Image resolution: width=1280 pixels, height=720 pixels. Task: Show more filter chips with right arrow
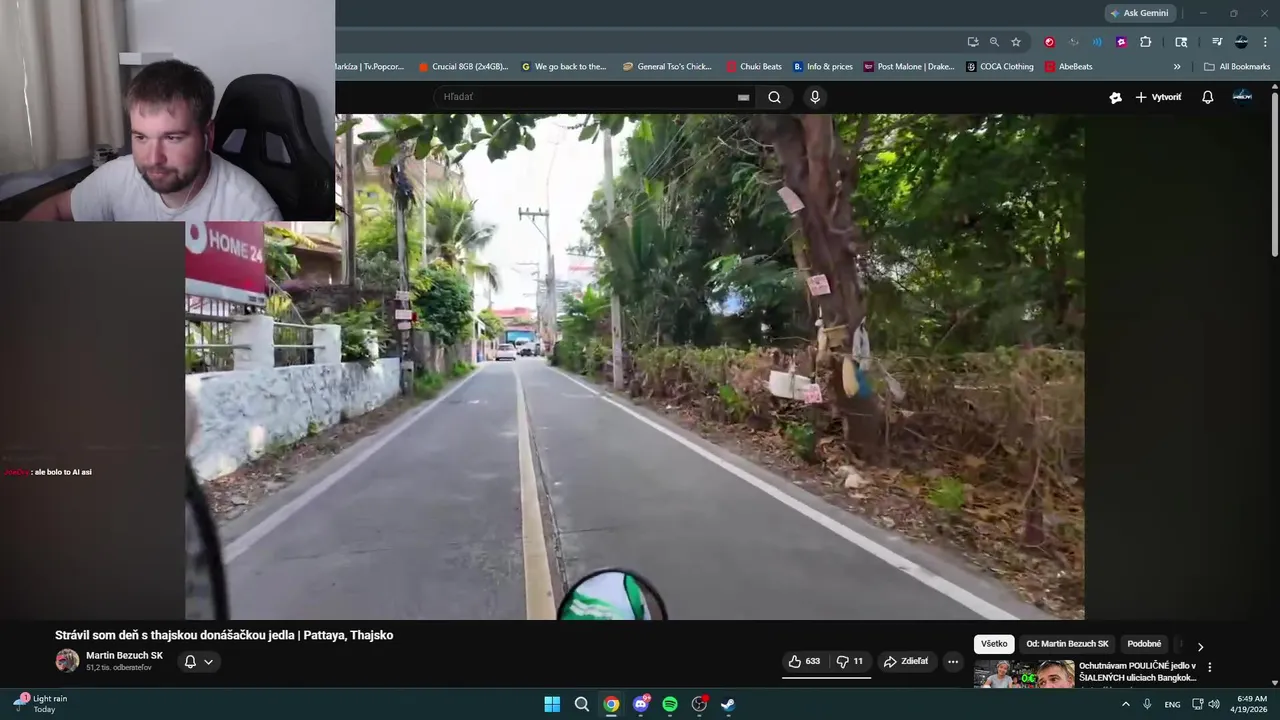click(1200, 647)
